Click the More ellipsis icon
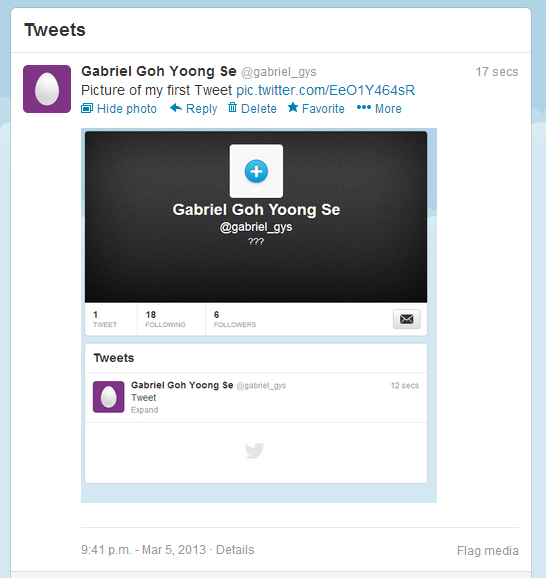 click(x=364, y=107)
